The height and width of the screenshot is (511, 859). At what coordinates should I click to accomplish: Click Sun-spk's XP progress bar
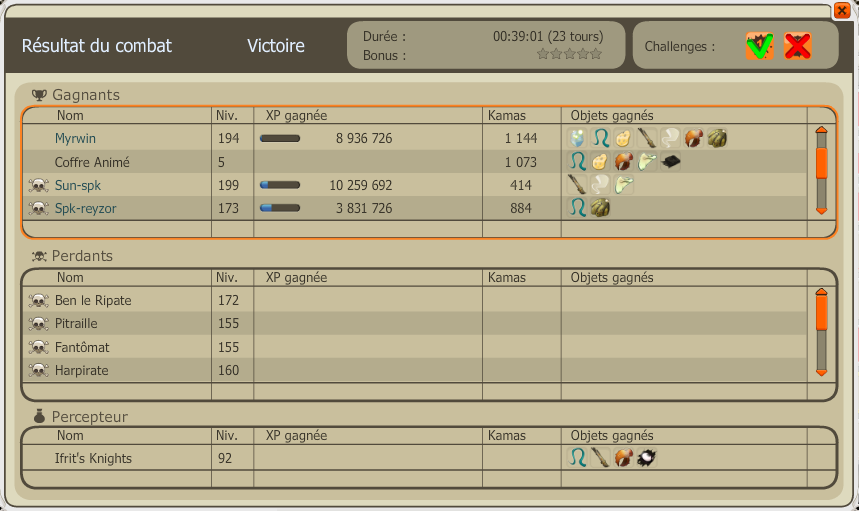(x=280, y=185)
